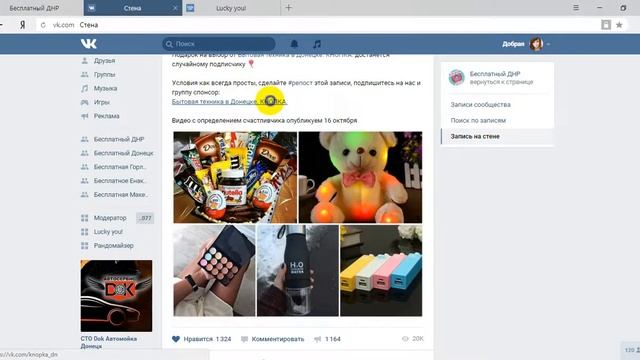Open the chocolate basket photo
This screenshot has width=640, height=360.
[235, 177]
